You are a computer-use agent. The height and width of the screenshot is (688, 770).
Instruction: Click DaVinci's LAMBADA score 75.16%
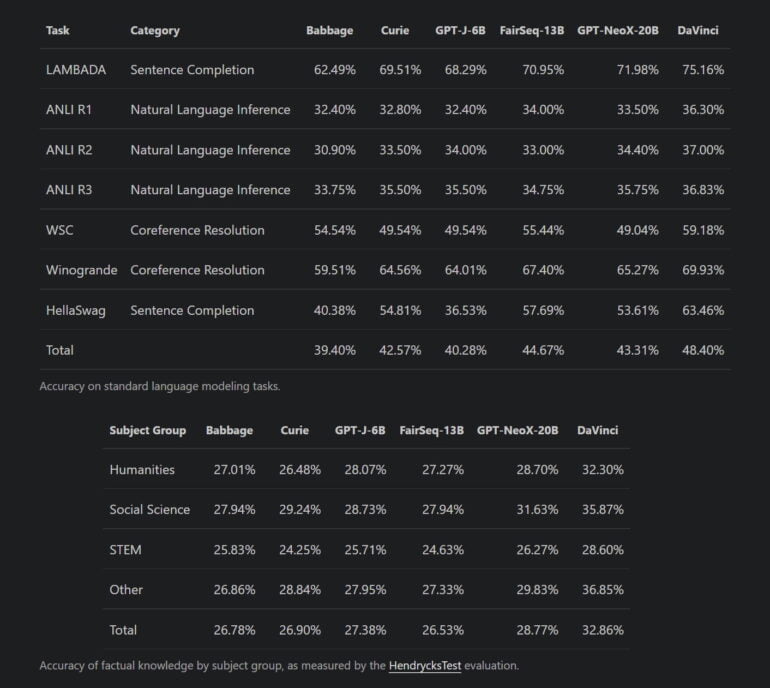coord(702,70)
